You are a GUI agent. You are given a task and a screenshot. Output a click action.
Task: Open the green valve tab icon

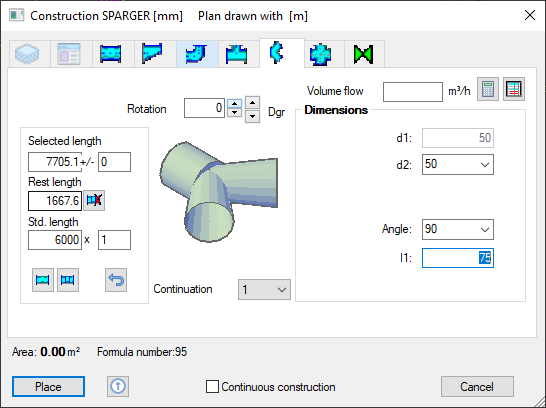[363, 54]
